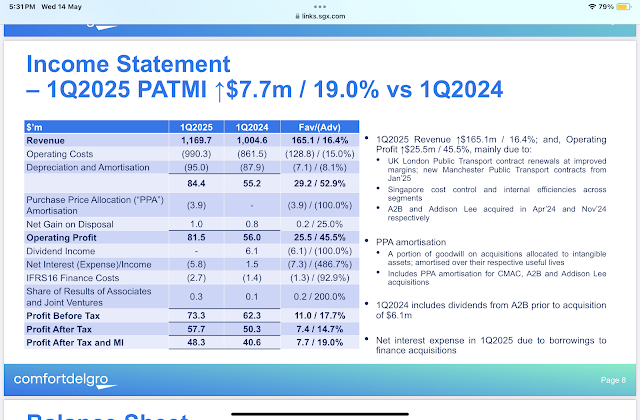
Task: Tap the Operating Costs label
Action: pyautogui.click(x=60, y=154)
